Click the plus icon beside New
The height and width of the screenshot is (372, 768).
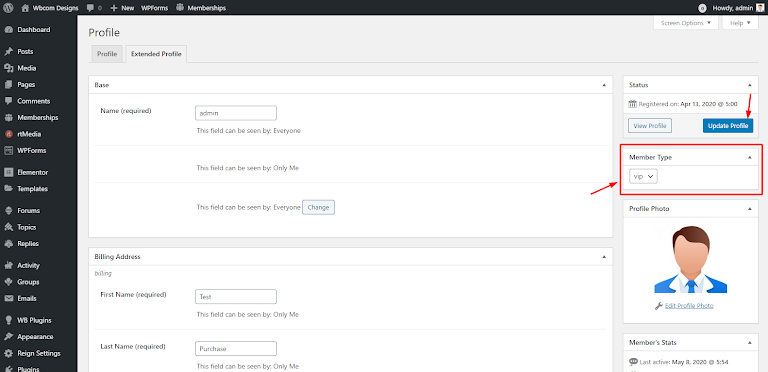coord(114,8)
